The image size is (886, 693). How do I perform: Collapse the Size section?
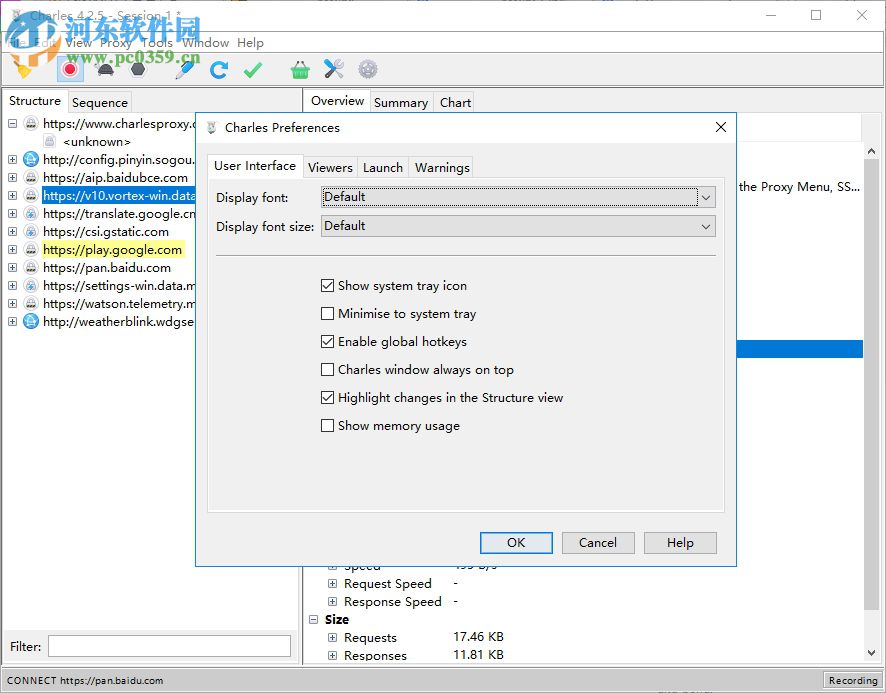[x=314, y=620]
